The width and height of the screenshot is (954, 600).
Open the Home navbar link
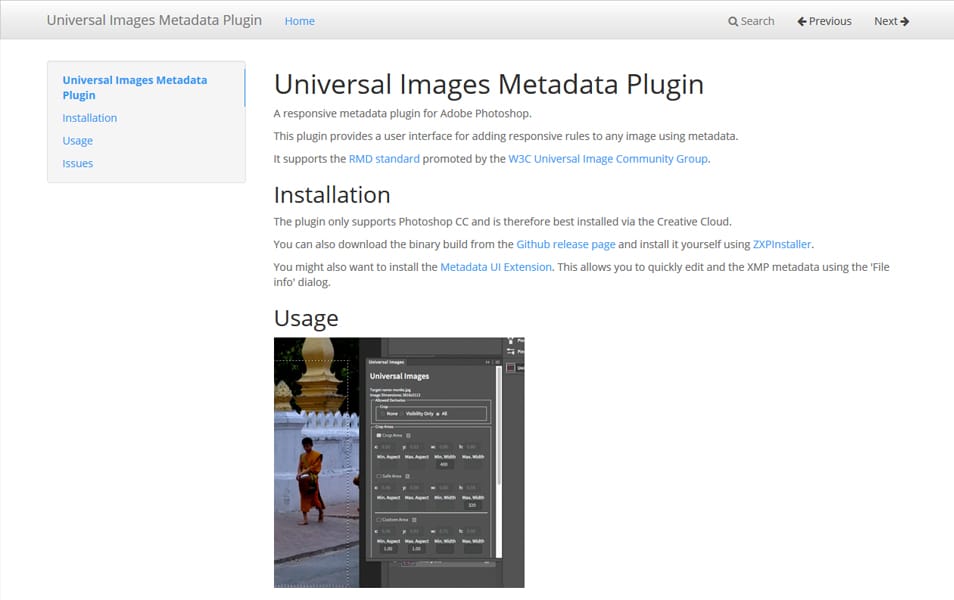pos(299,21)
